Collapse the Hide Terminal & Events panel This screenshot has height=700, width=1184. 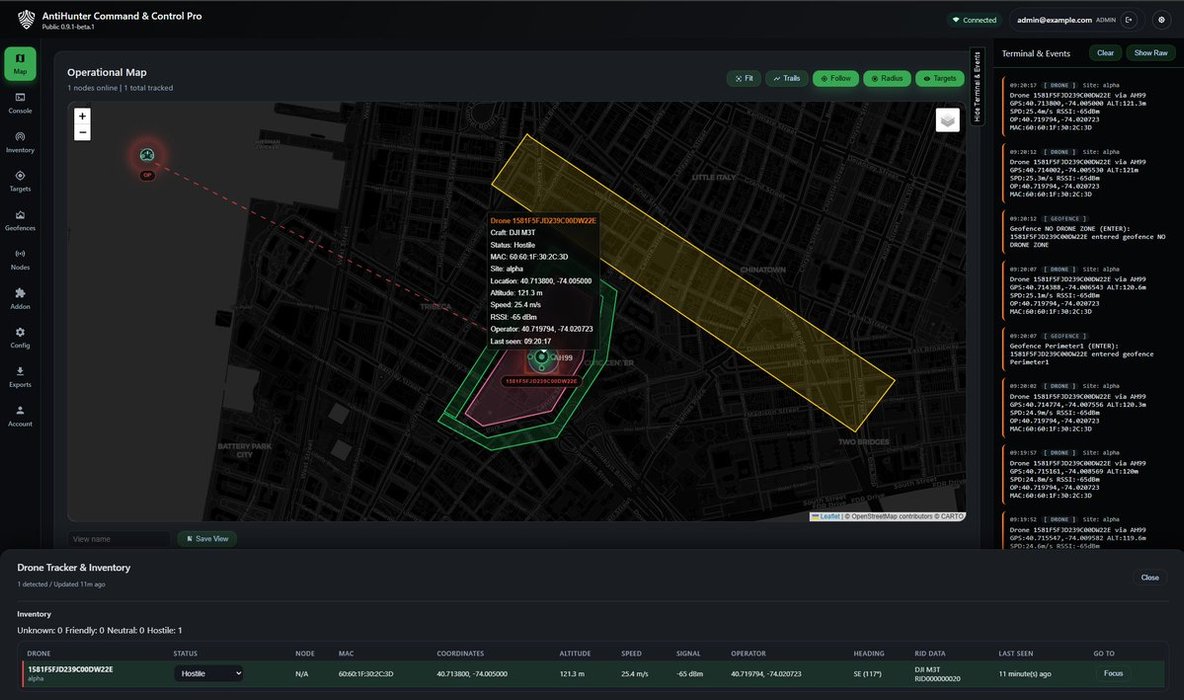[977, 87]
